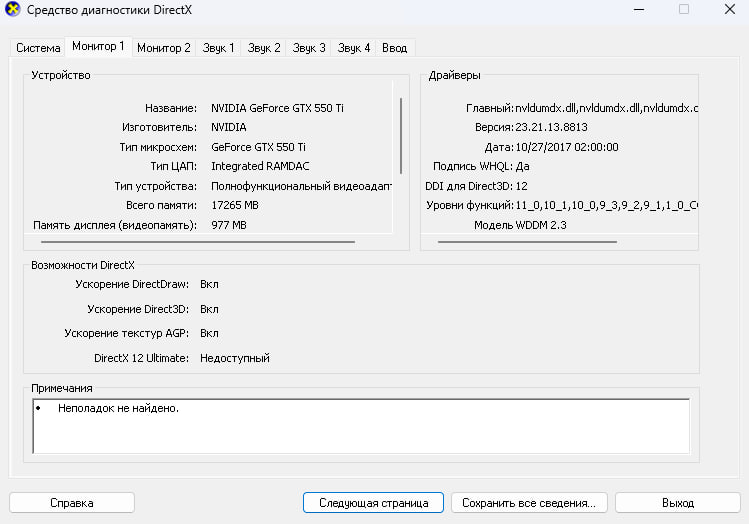Open the Система tab
Screen dimensions: 749x524
point(38,48)
